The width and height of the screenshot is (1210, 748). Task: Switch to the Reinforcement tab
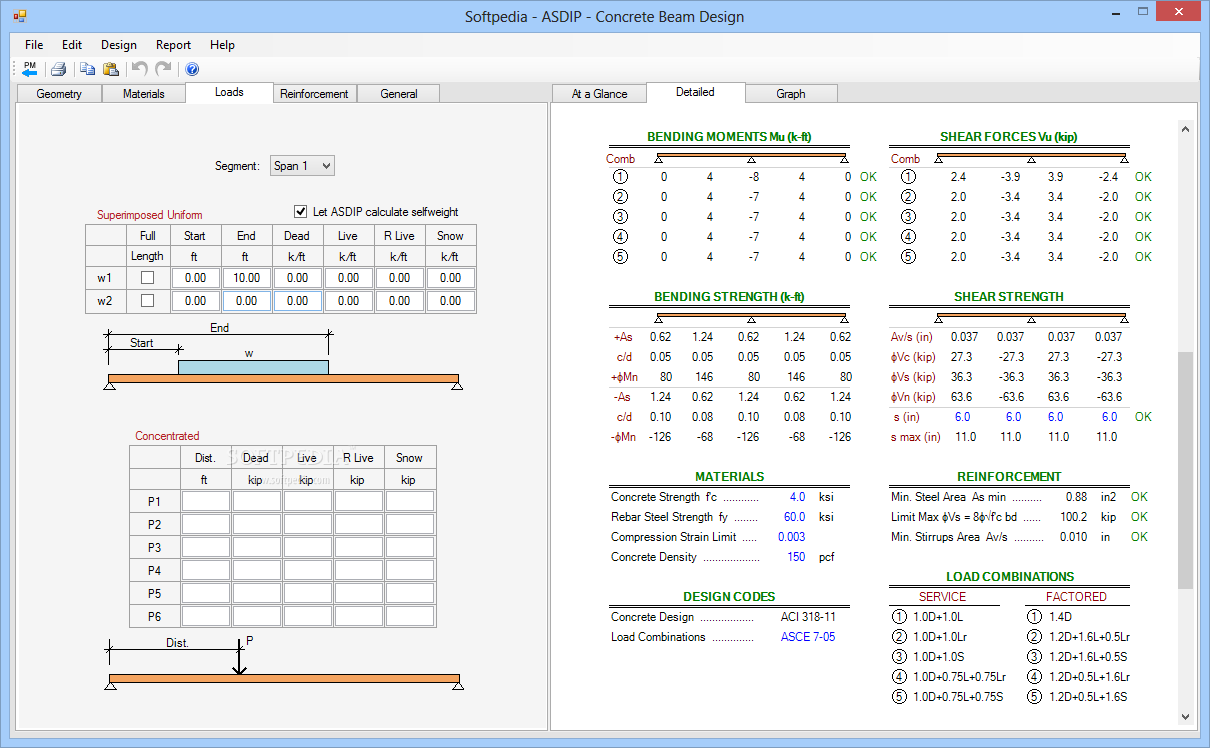click(x=314, y=94)
